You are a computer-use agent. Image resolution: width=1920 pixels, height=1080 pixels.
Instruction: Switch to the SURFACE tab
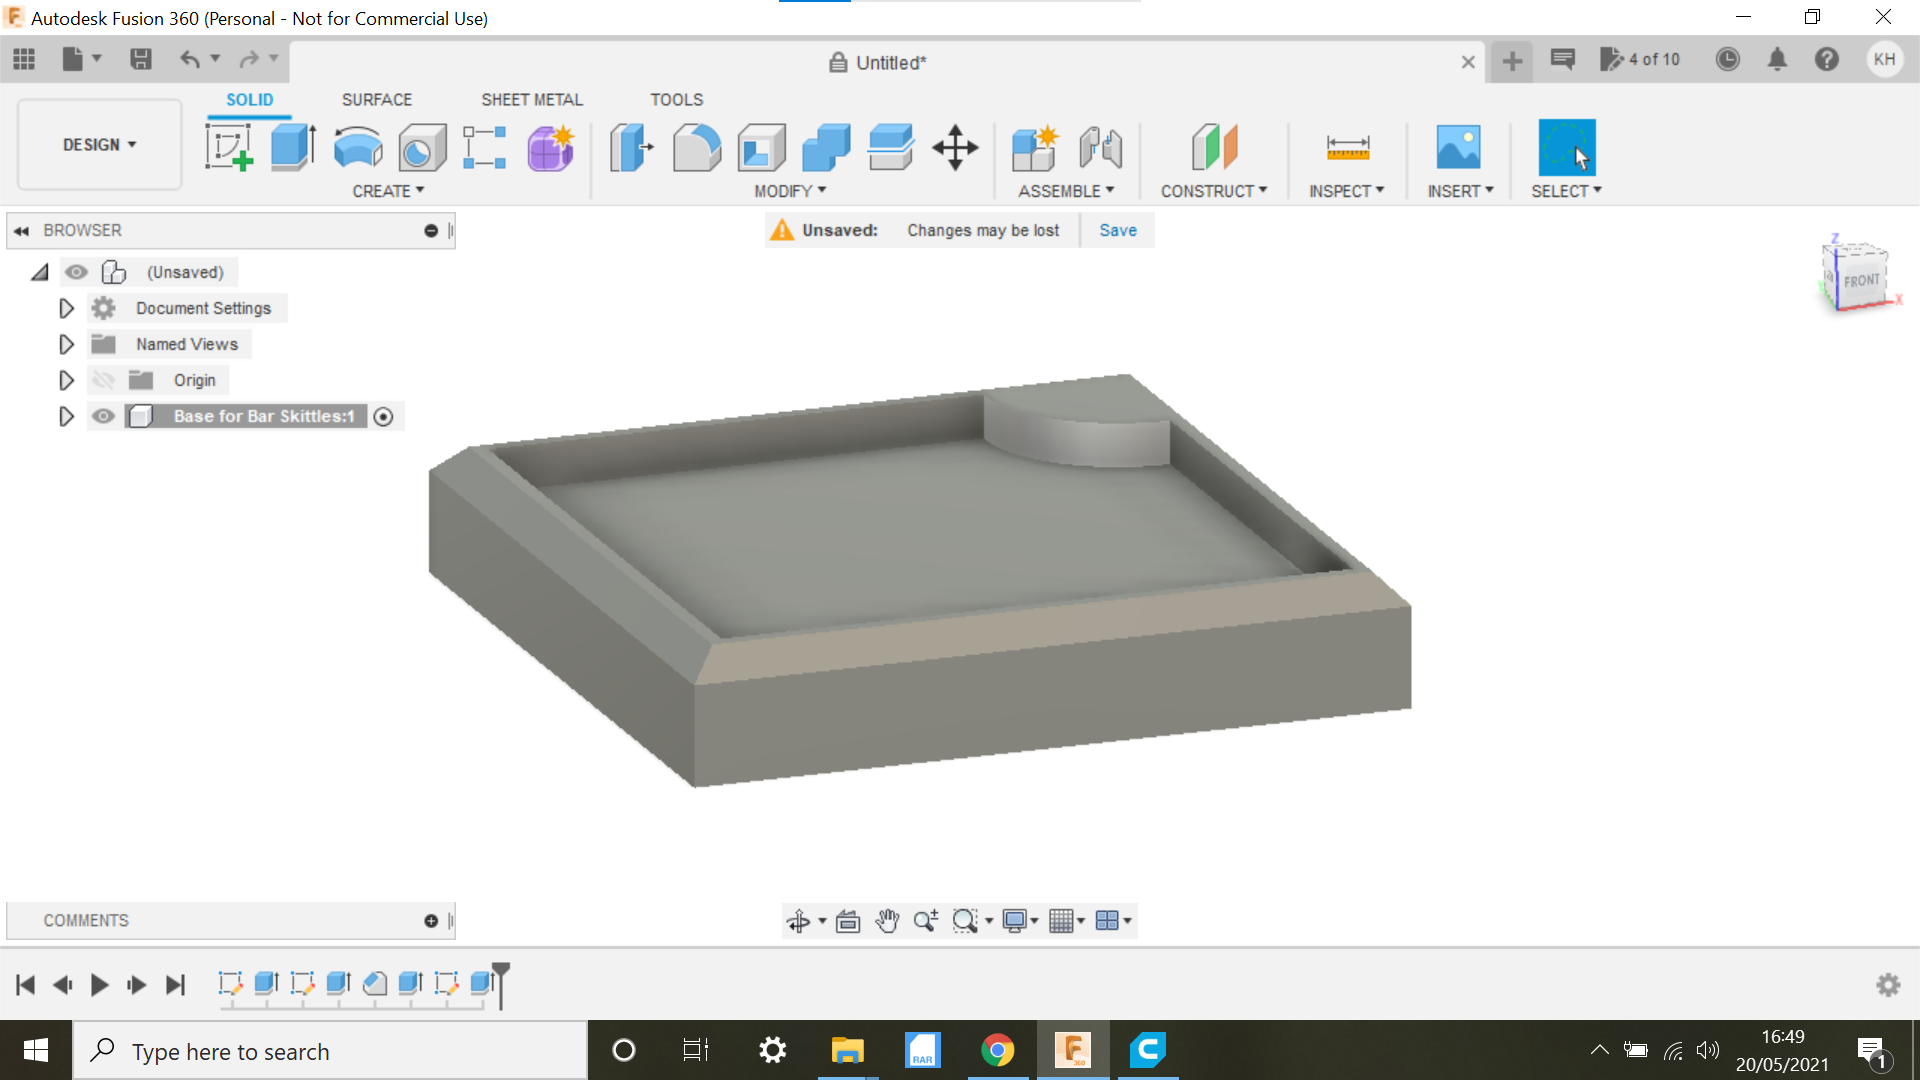point(376,100)
